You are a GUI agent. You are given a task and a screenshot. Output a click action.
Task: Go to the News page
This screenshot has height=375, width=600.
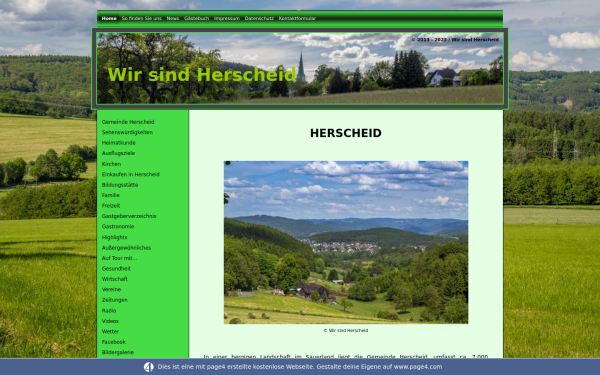click(x=173, y=18)
